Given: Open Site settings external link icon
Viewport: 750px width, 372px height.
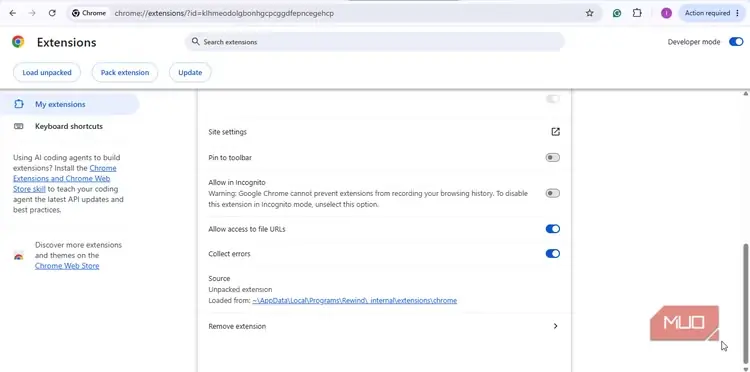Looking at the screenshot, I should [555, 132].
